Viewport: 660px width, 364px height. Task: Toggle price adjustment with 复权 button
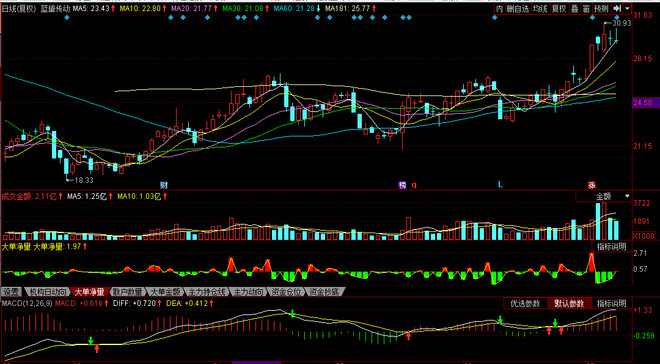click(x=559, y=8)
